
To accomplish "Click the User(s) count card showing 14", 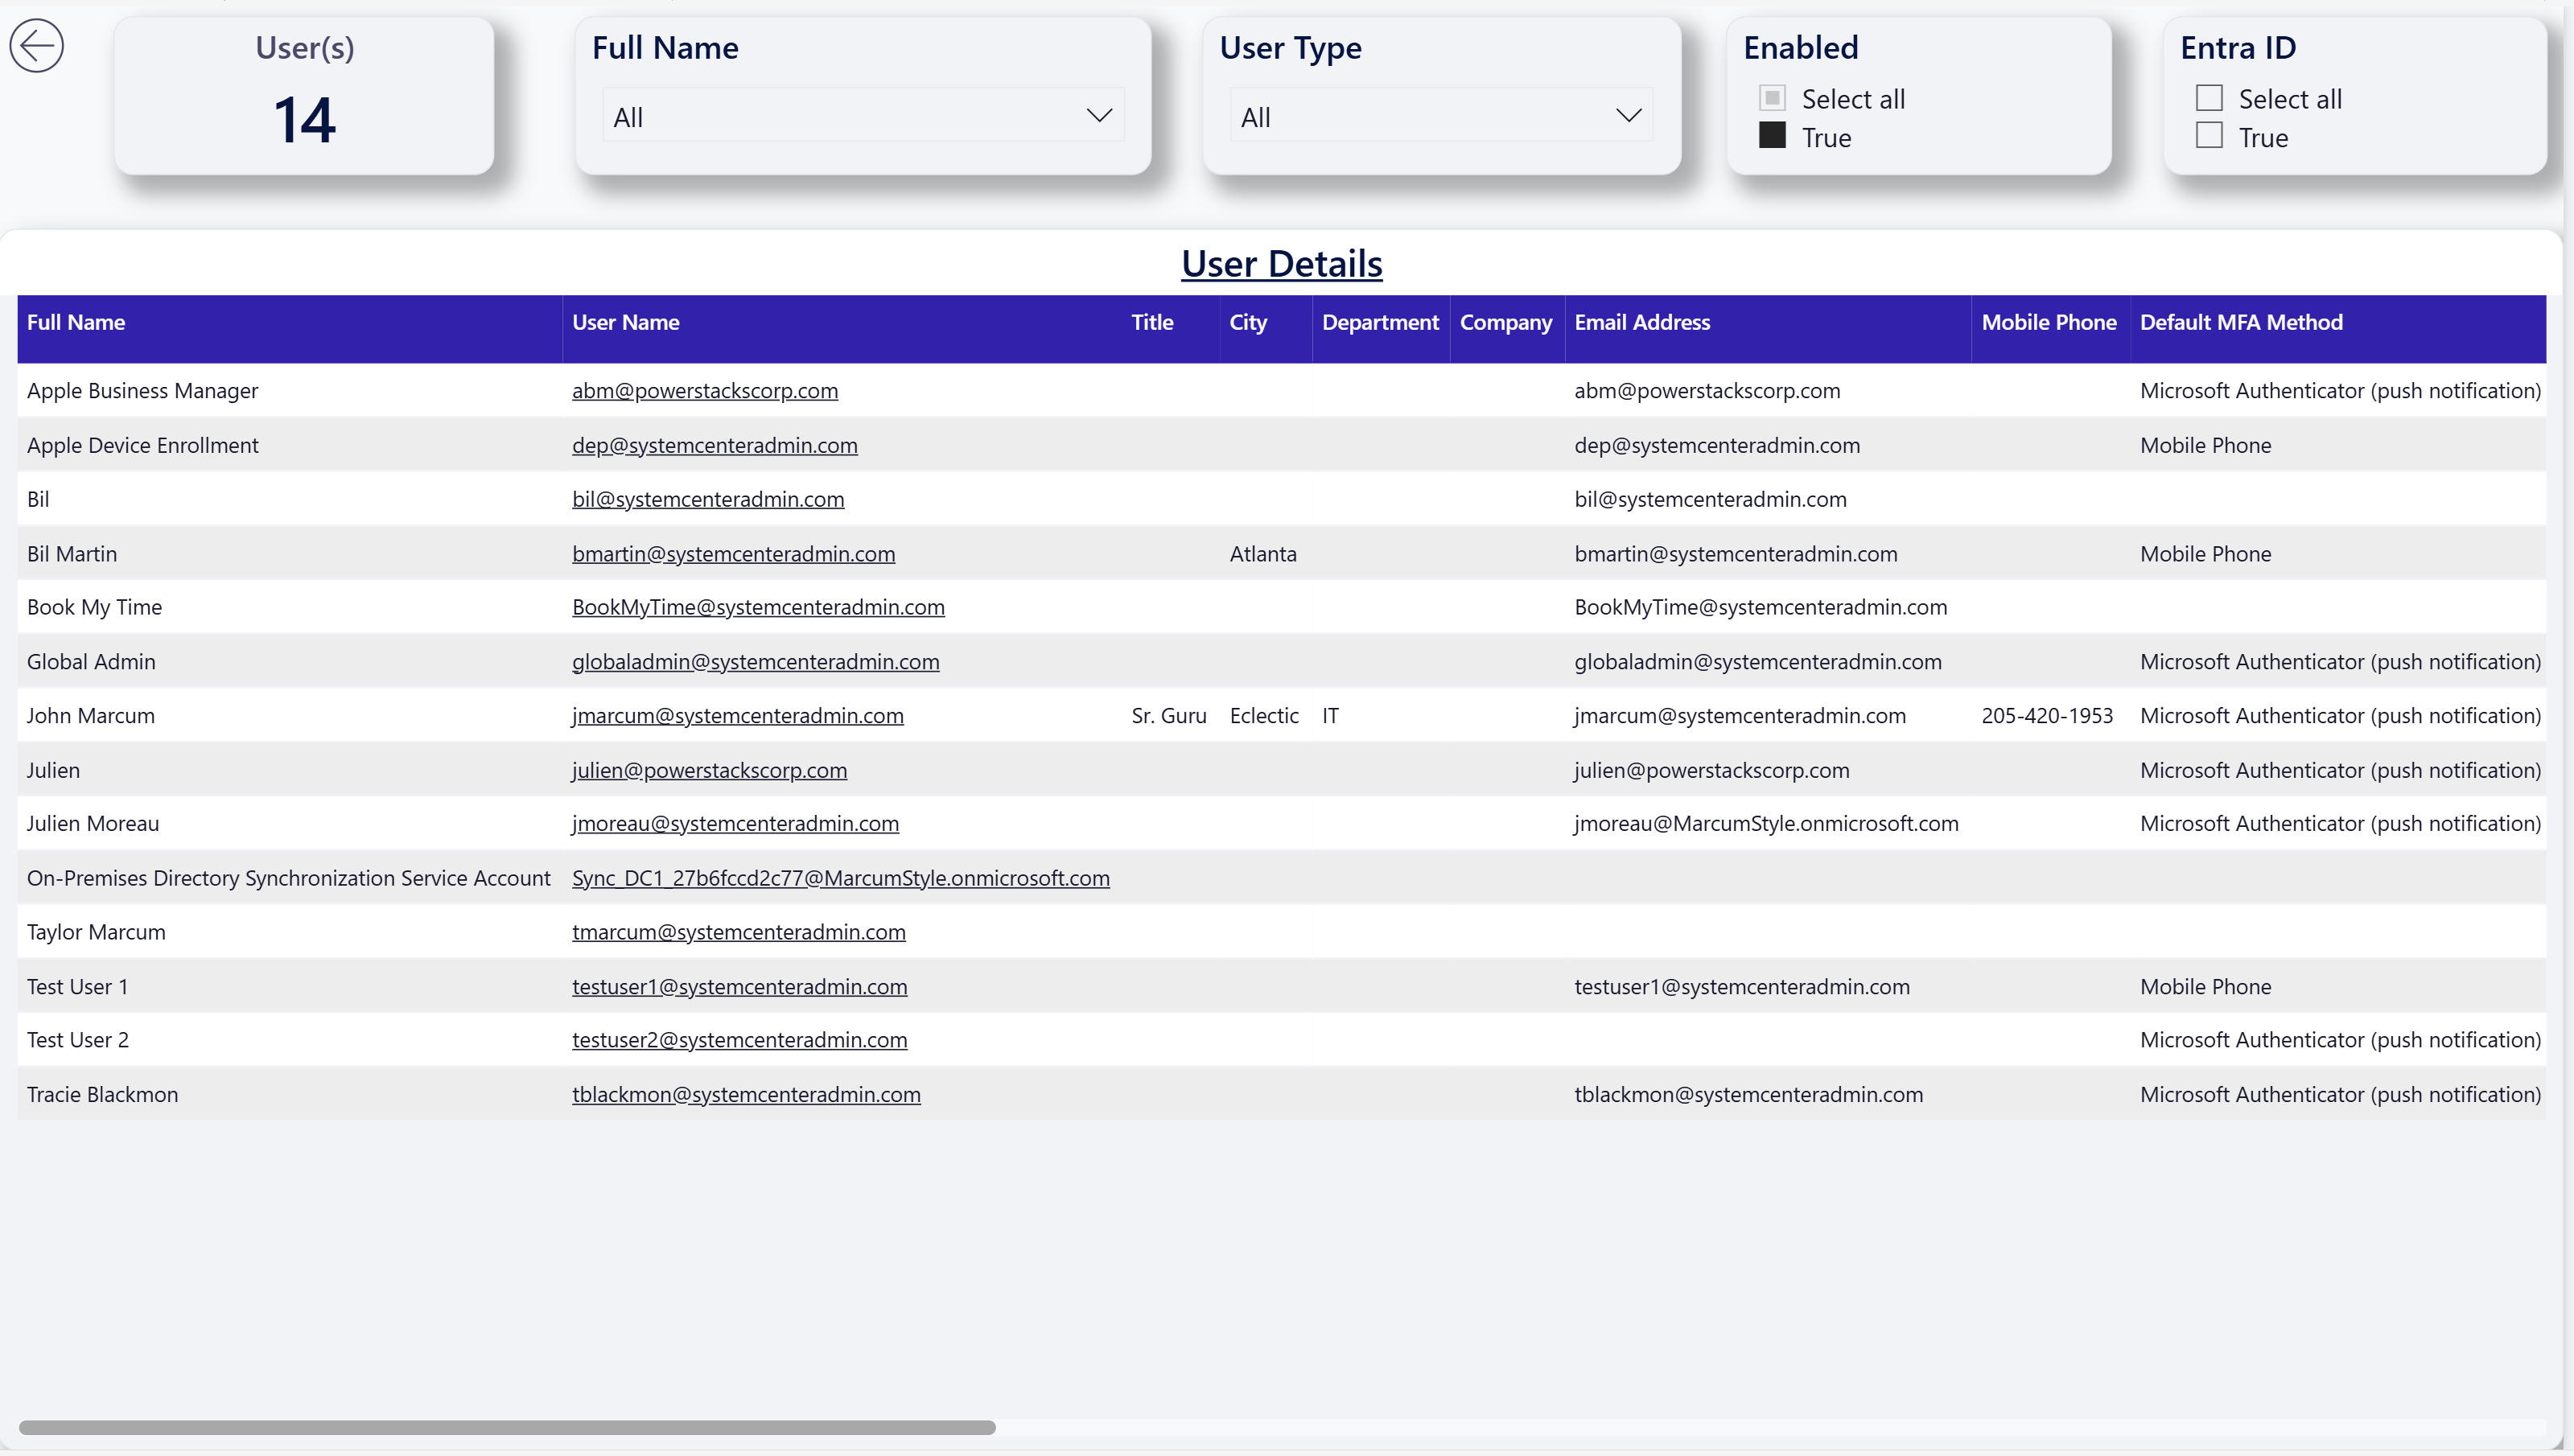I will coord(304,96).
